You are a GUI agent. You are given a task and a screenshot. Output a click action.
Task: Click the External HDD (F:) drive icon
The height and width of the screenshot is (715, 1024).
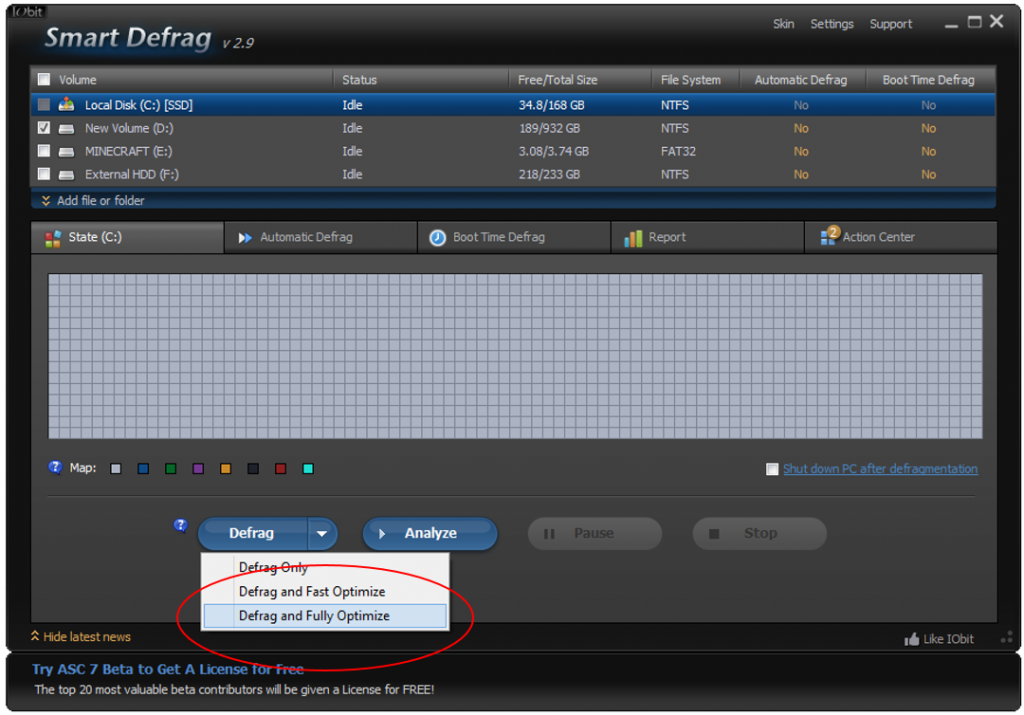(66, 174)
